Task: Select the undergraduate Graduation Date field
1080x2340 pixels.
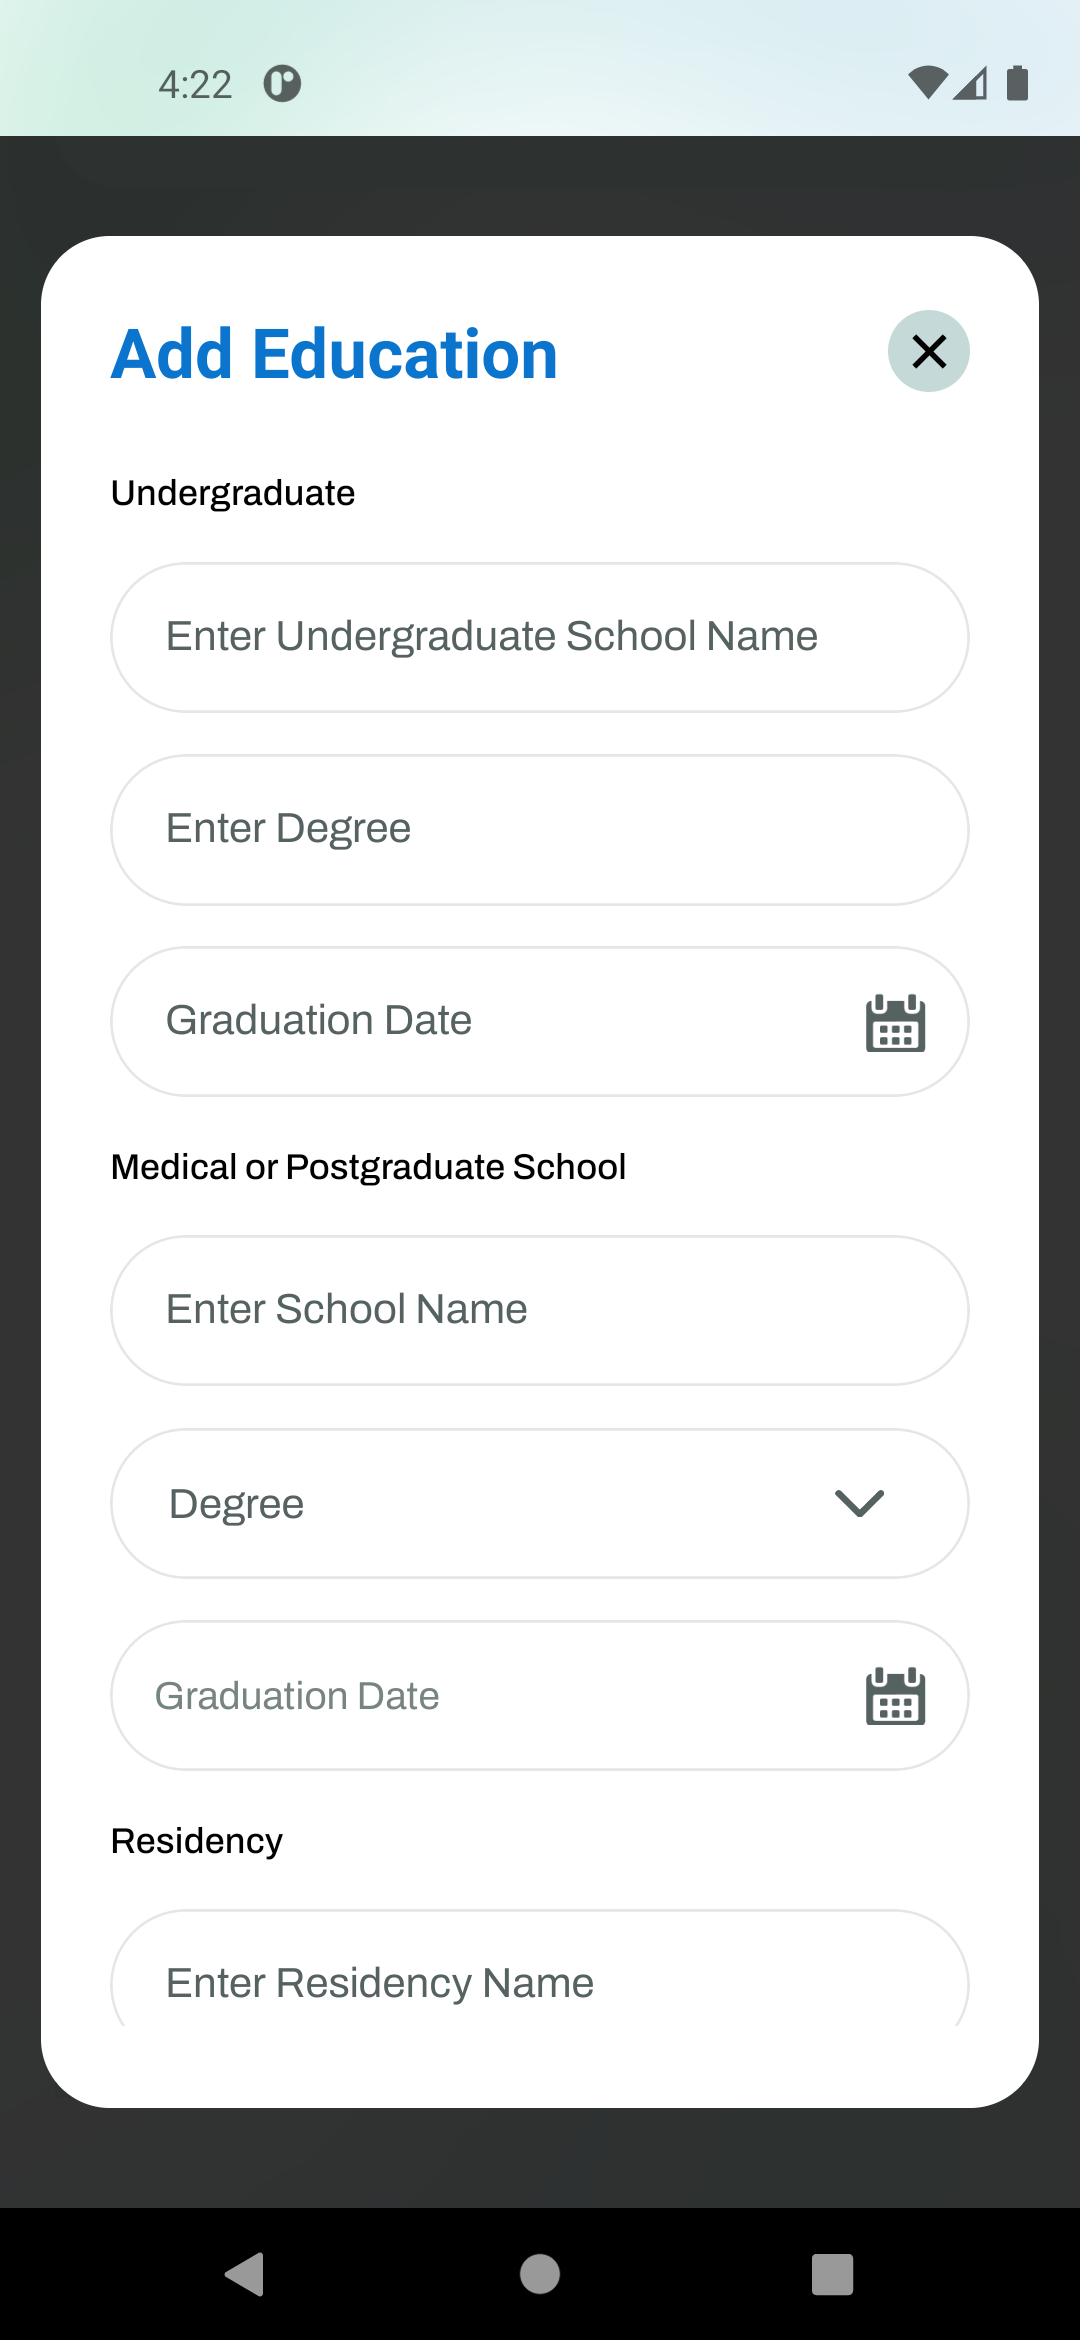Action: pos(480,1021)
